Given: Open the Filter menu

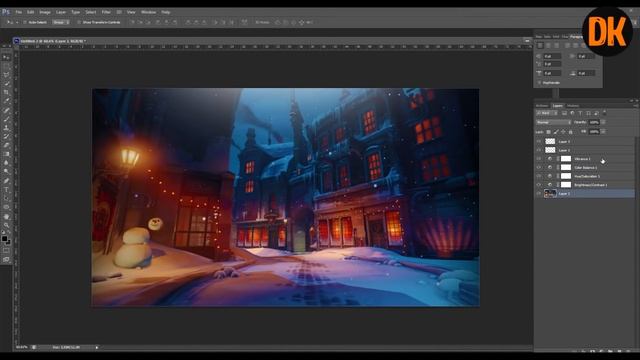Looking at the screenshot, I should tap(106, 12).
